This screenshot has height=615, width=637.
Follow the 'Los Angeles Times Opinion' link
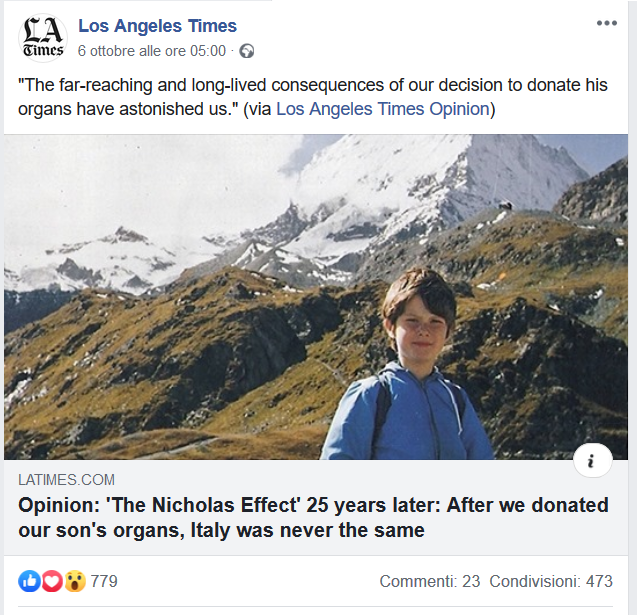click(x=382, y=108)
